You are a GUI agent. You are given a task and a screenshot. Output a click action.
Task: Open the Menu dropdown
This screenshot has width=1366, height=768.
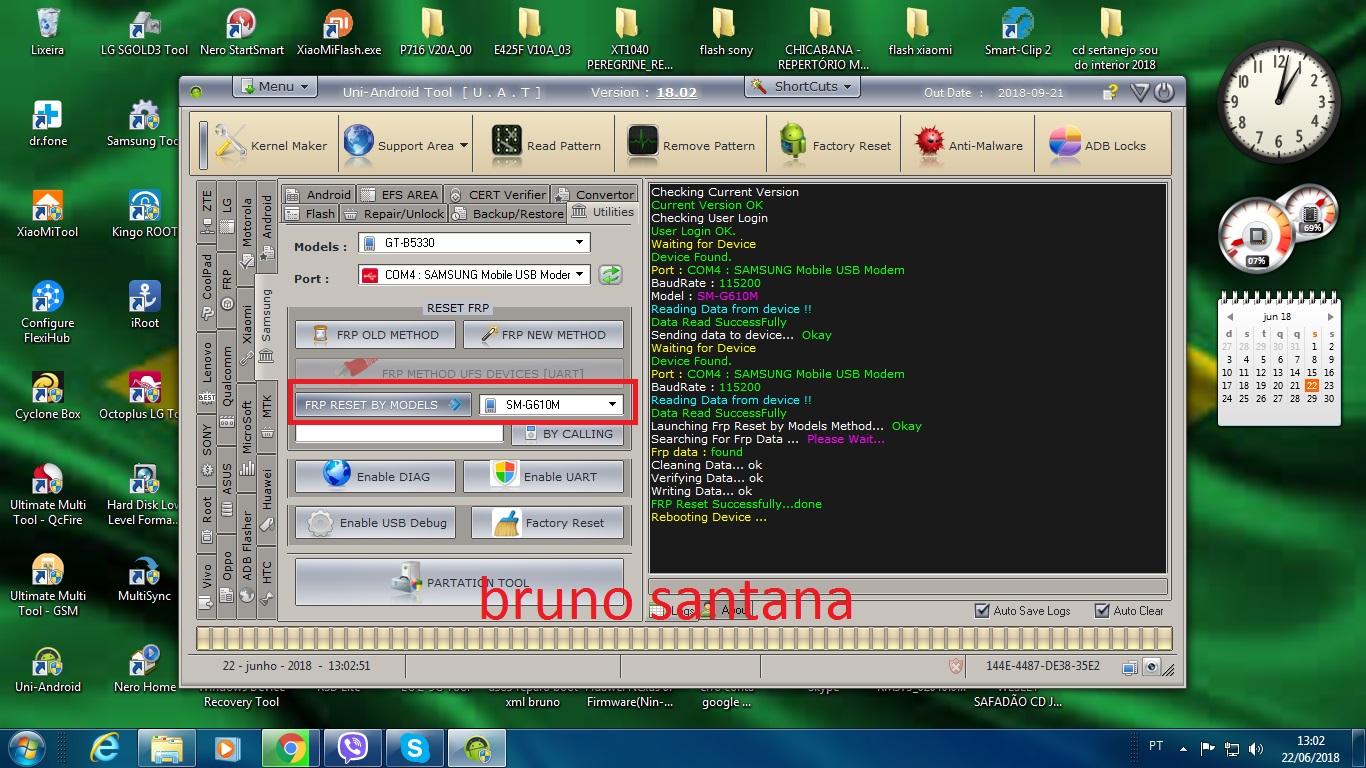click(274, 86)
